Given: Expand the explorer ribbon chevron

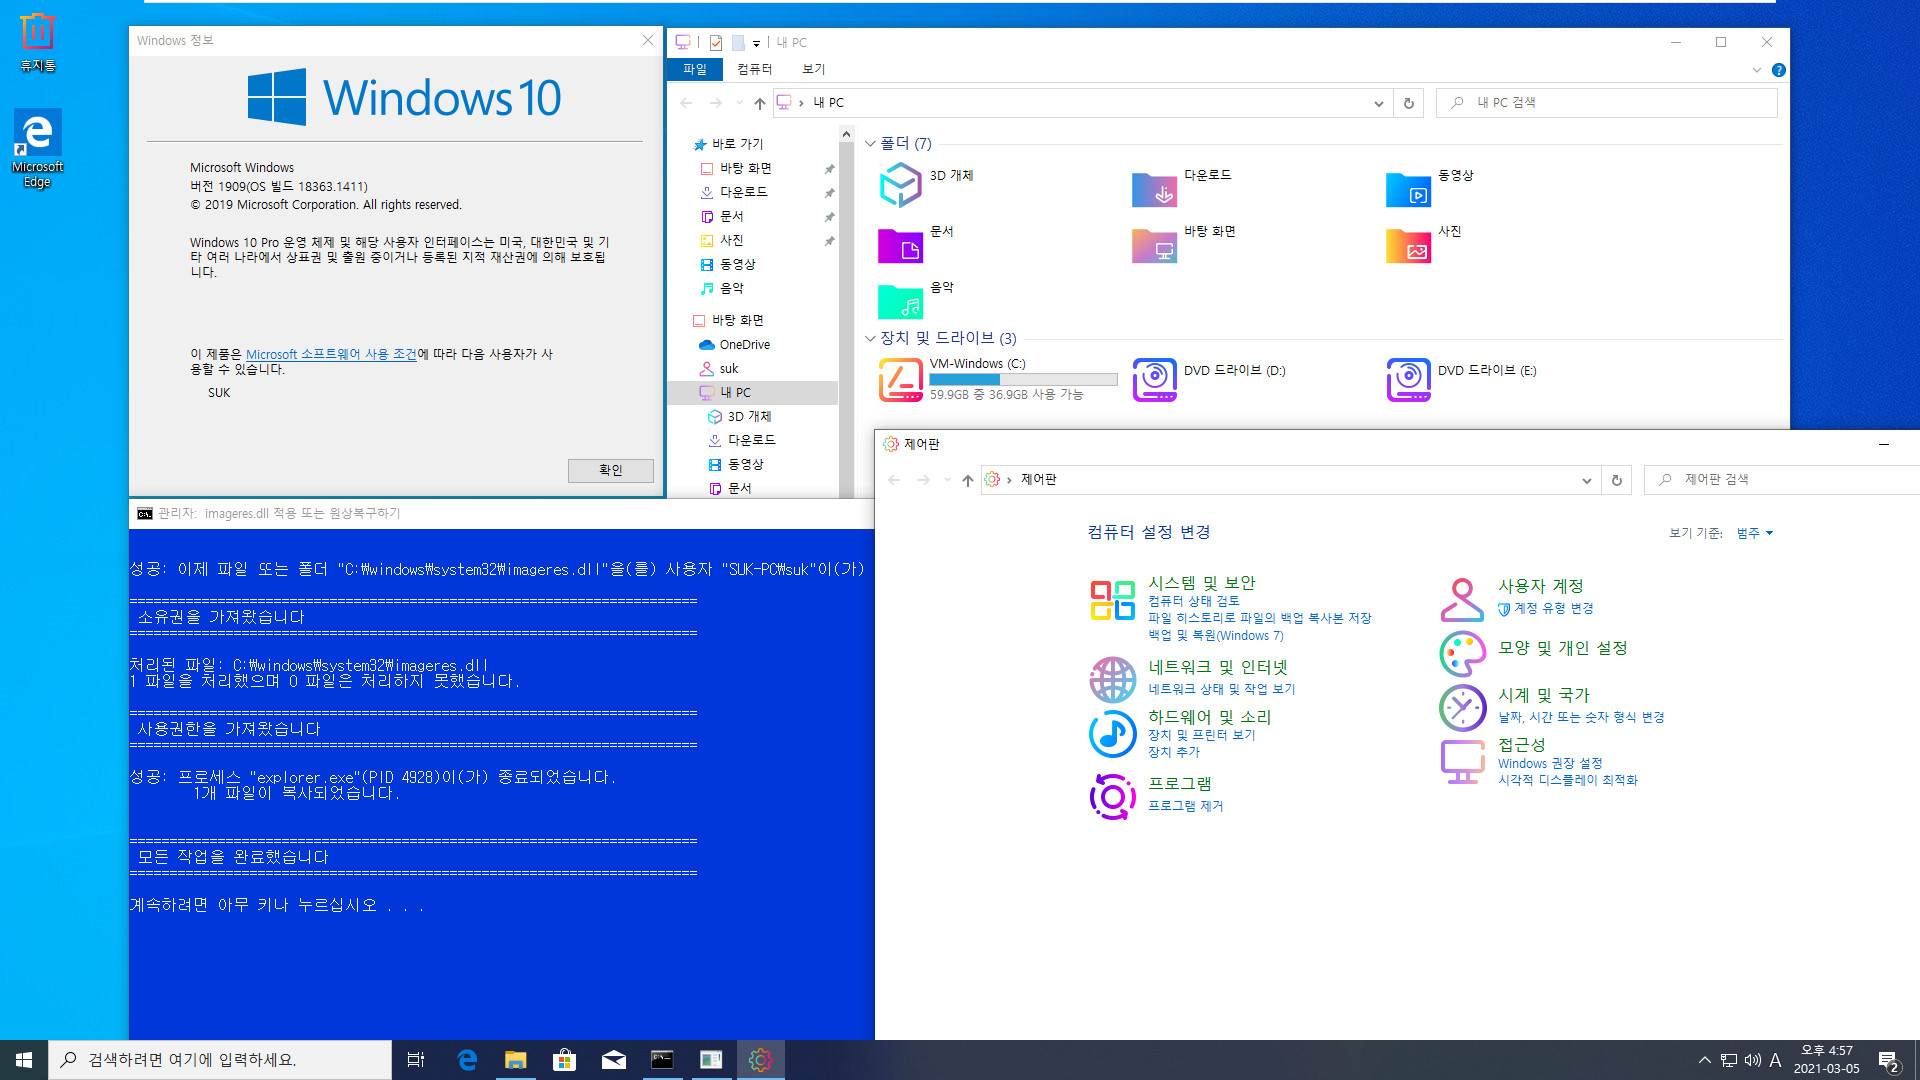Looking at the screenshot, I should point(1756,70).
